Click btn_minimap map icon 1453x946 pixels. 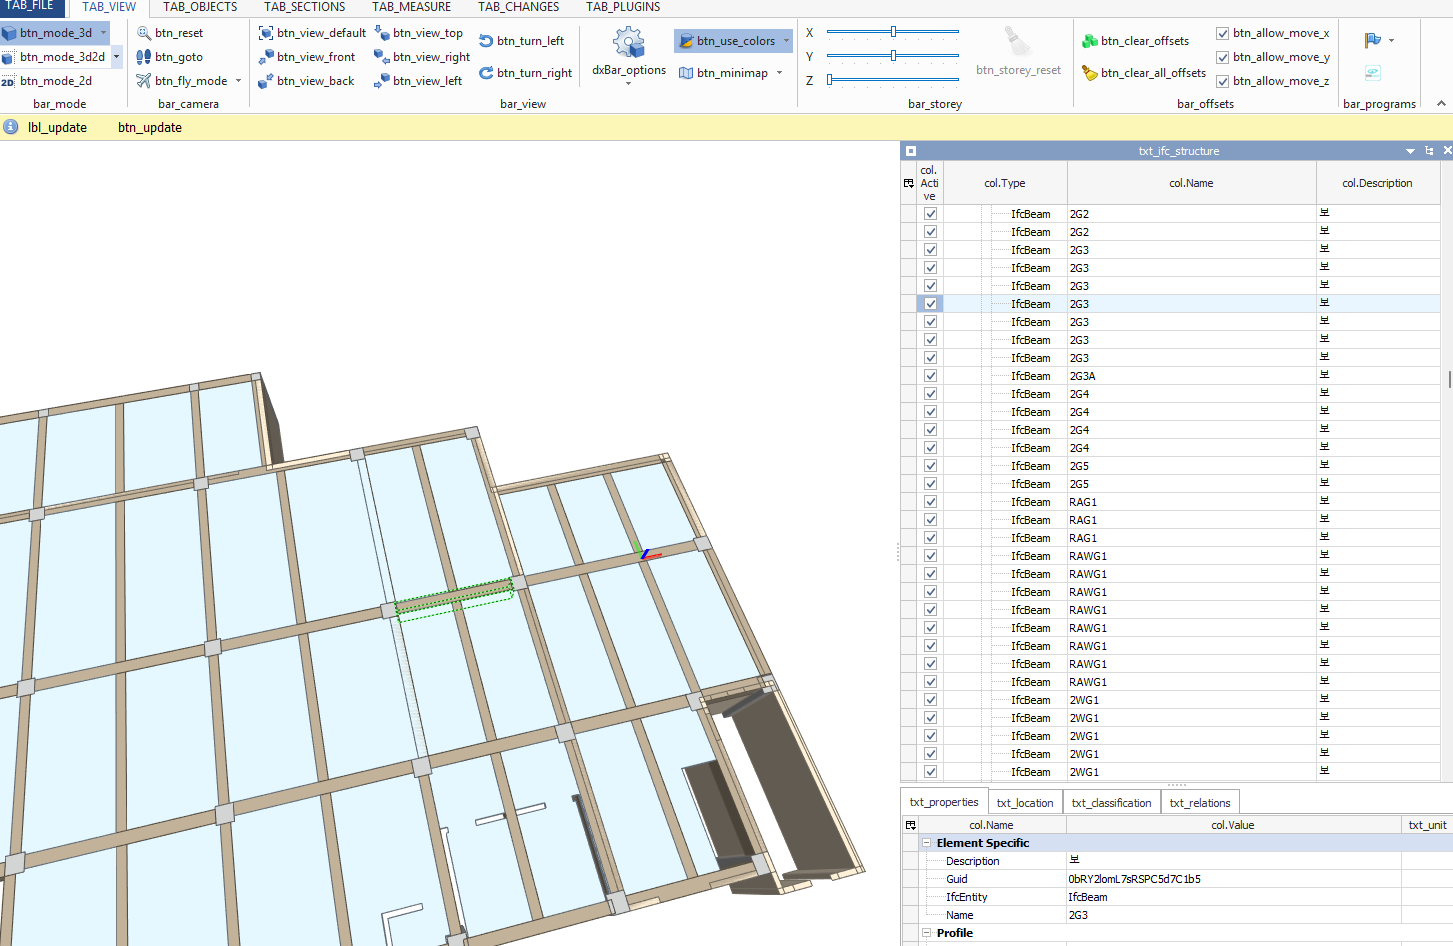click(x=686, y=73)
